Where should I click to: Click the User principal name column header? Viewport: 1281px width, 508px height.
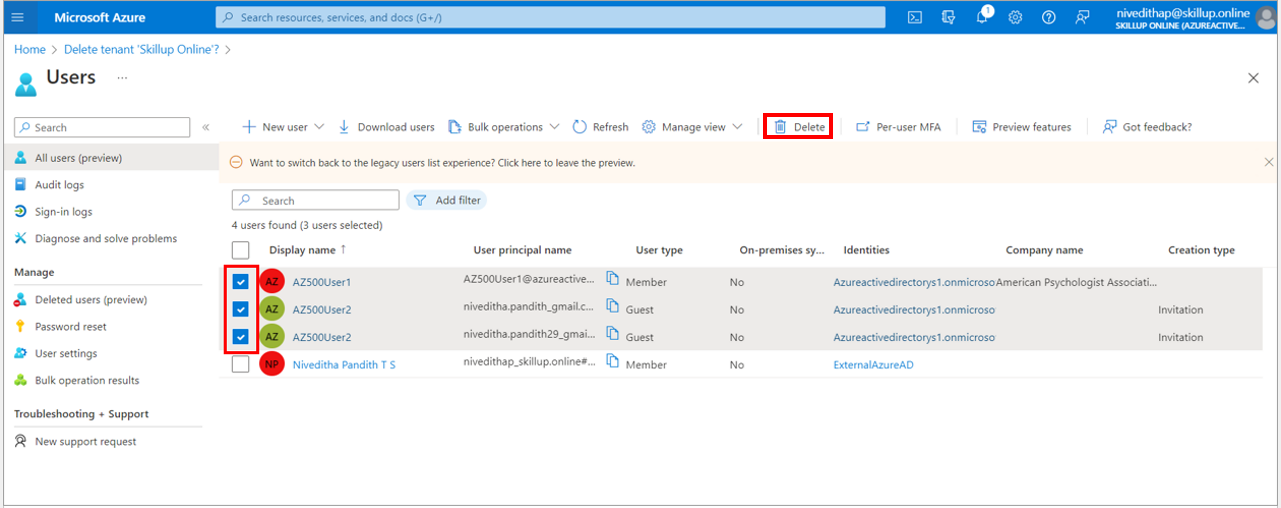[523, 250]
